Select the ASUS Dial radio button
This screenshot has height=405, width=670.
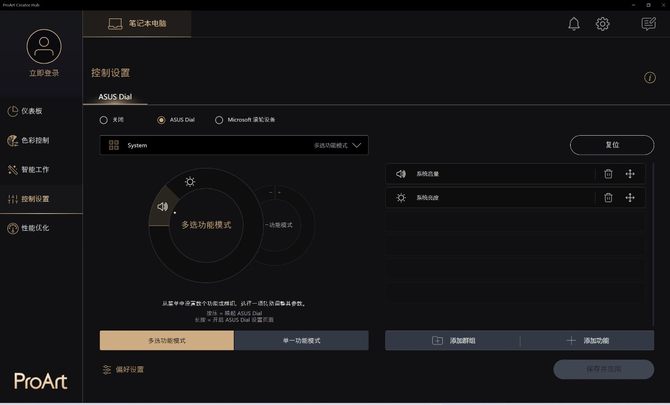[x=161, y=120]
